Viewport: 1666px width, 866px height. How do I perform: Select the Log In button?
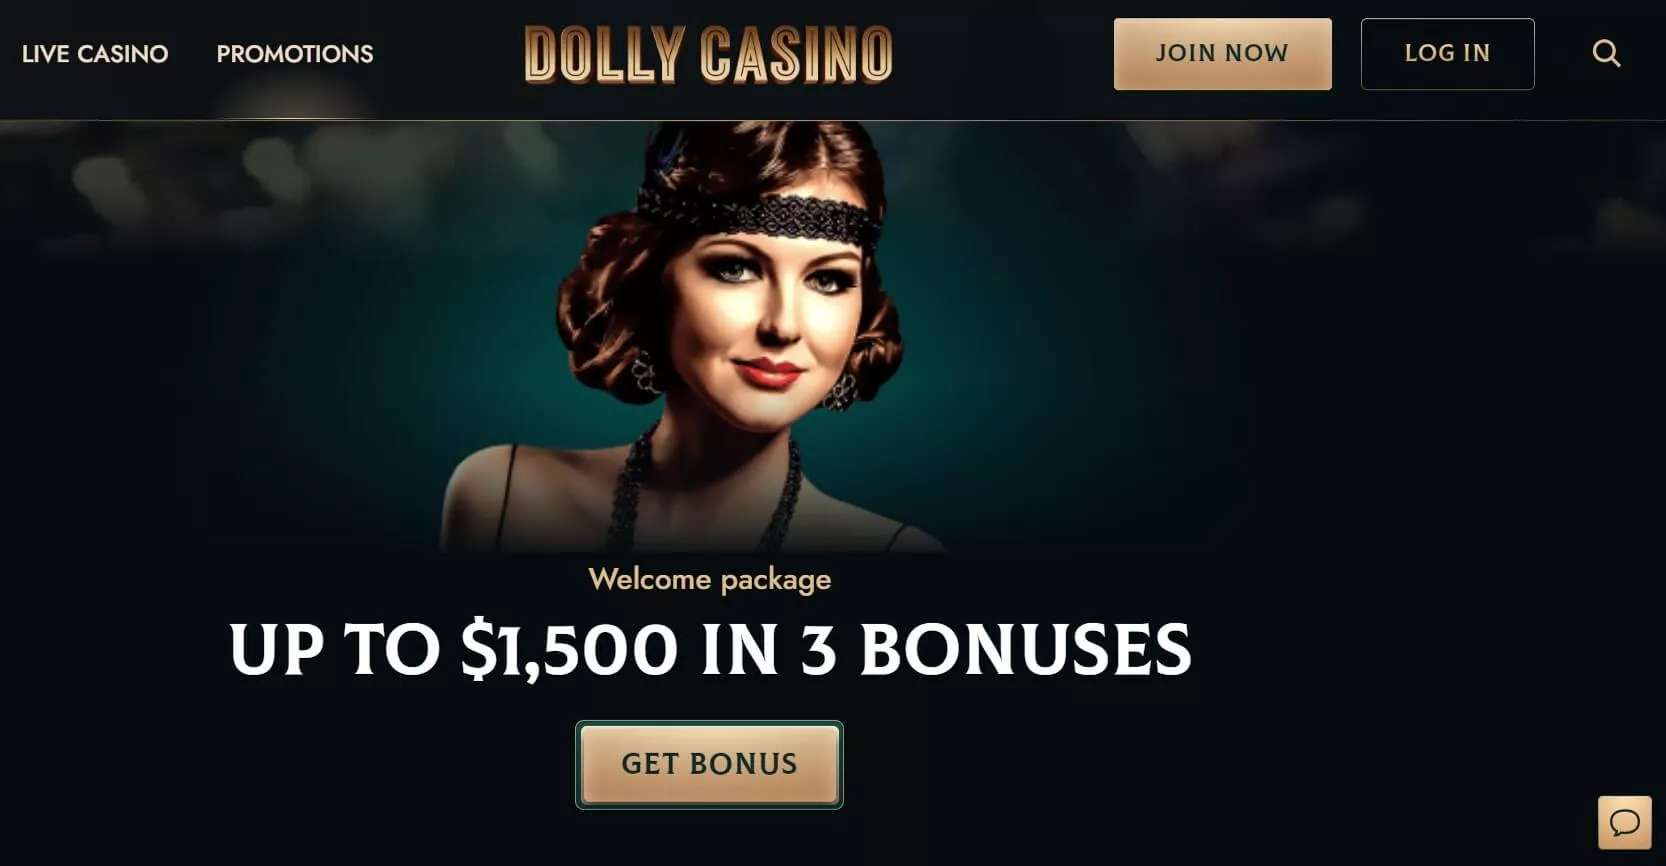click(x=1447, y=54)
